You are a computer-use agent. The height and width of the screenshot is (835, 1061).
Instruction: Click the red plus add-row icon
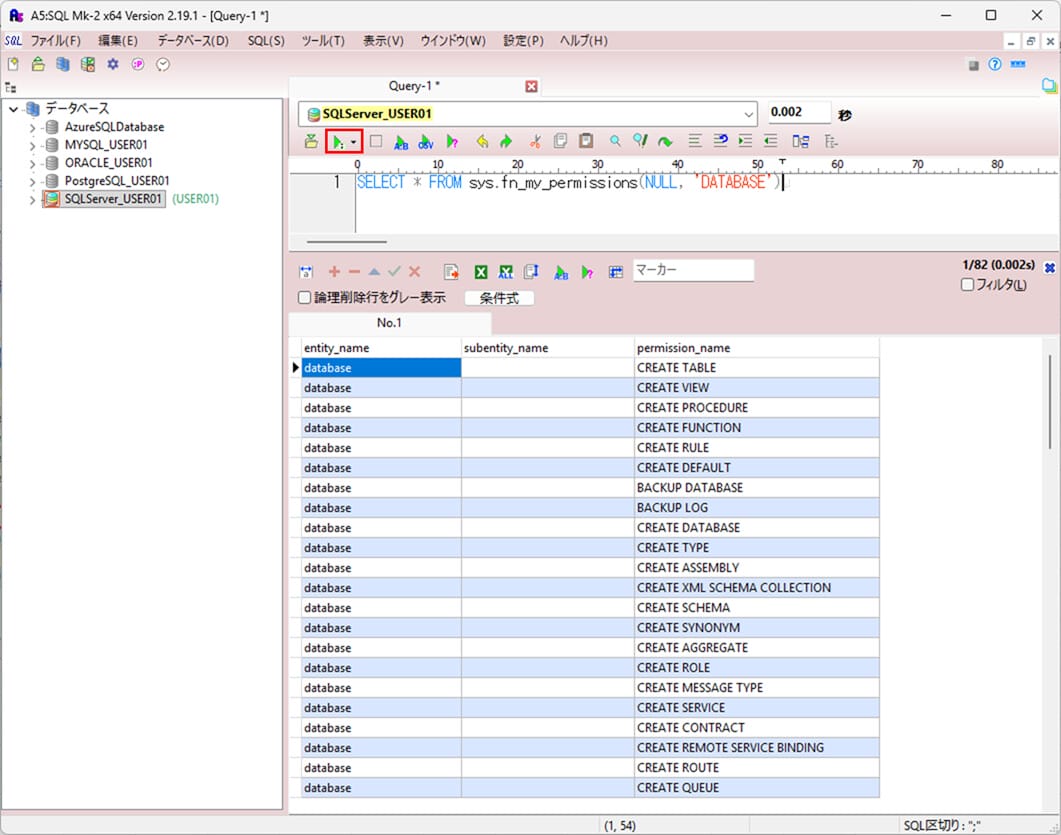(x=334, y=272)
